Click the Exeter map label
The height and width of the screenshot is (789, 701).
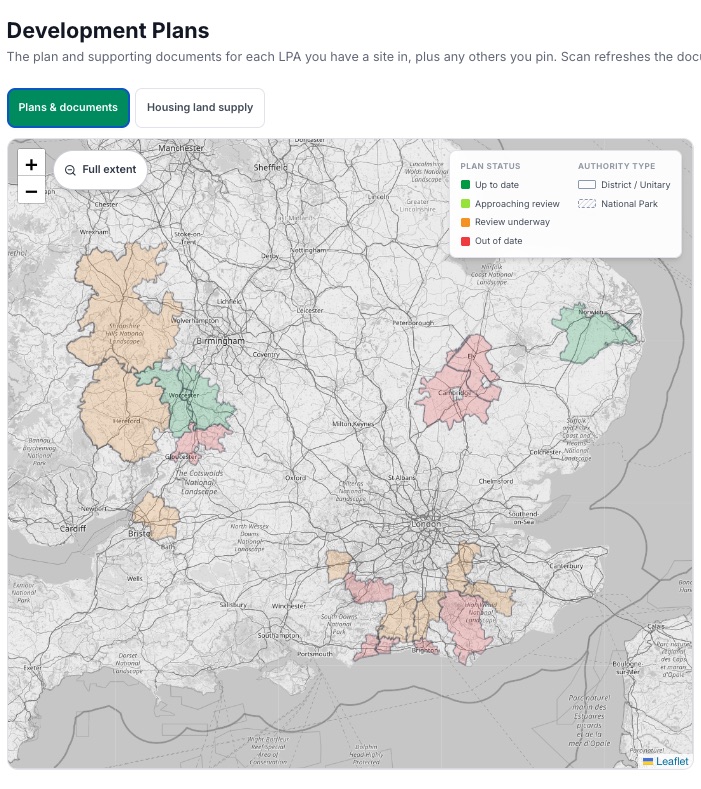33,668
